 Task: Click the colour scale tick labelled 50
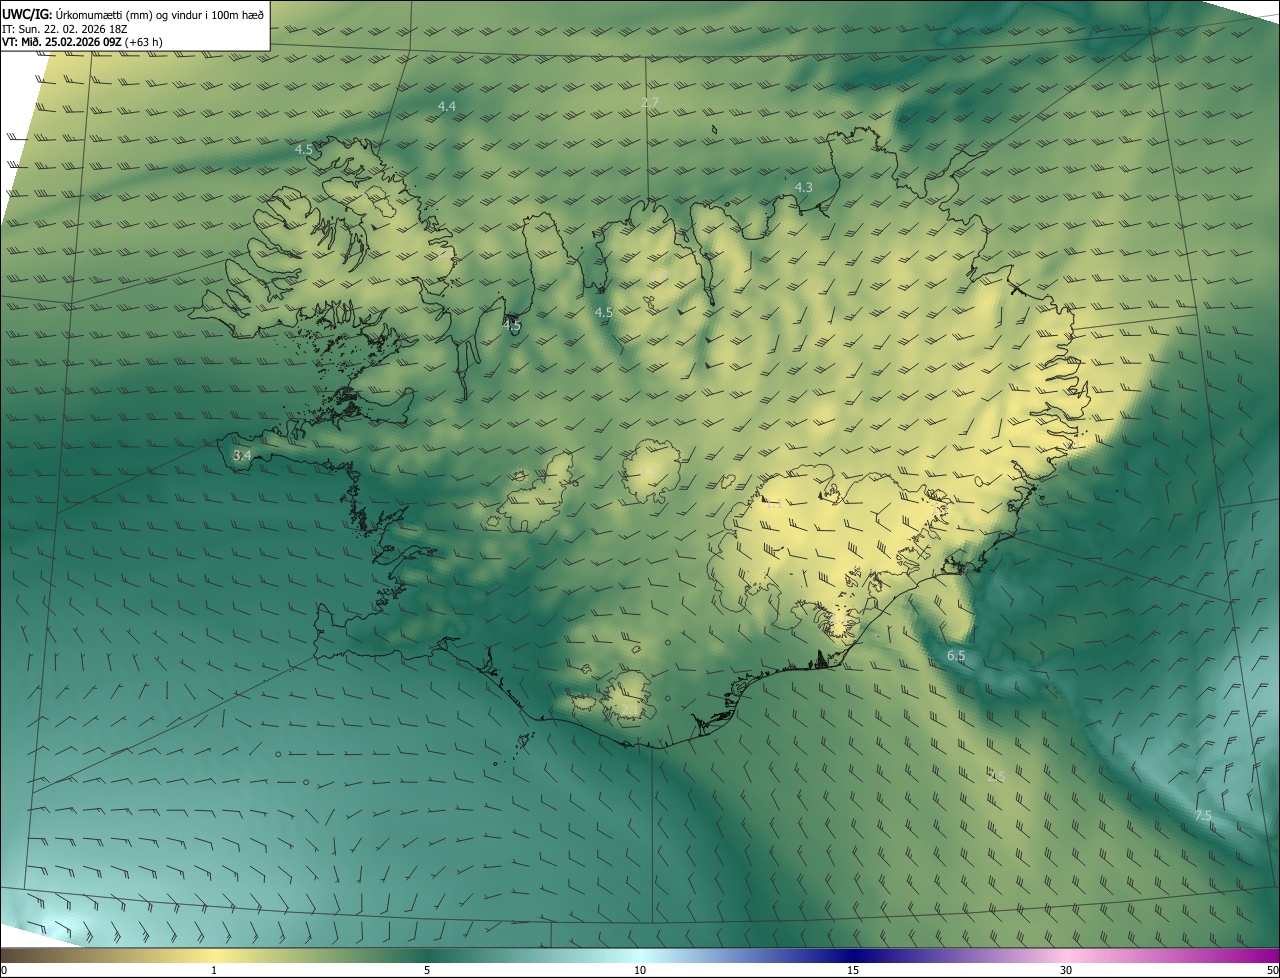coord(1272,971)
